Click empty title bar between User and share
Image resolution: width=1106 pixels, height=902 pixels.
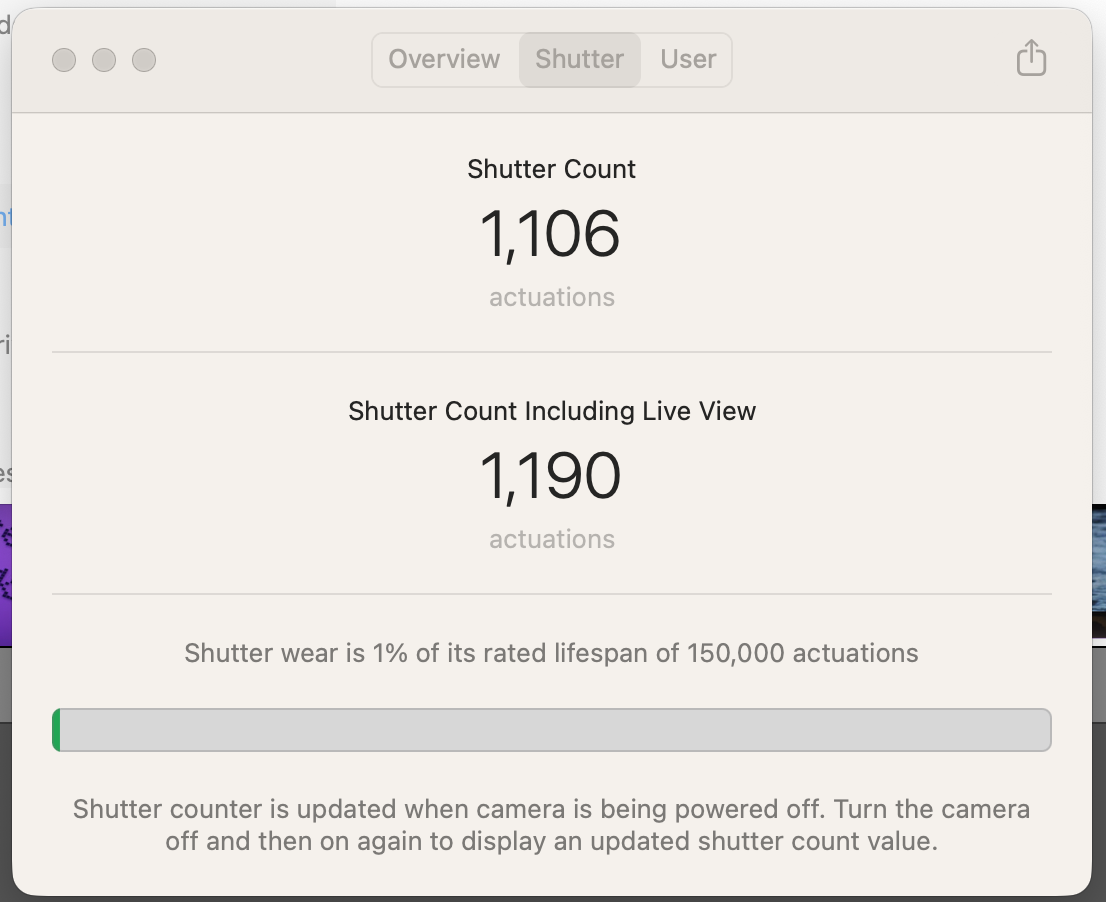873,60
